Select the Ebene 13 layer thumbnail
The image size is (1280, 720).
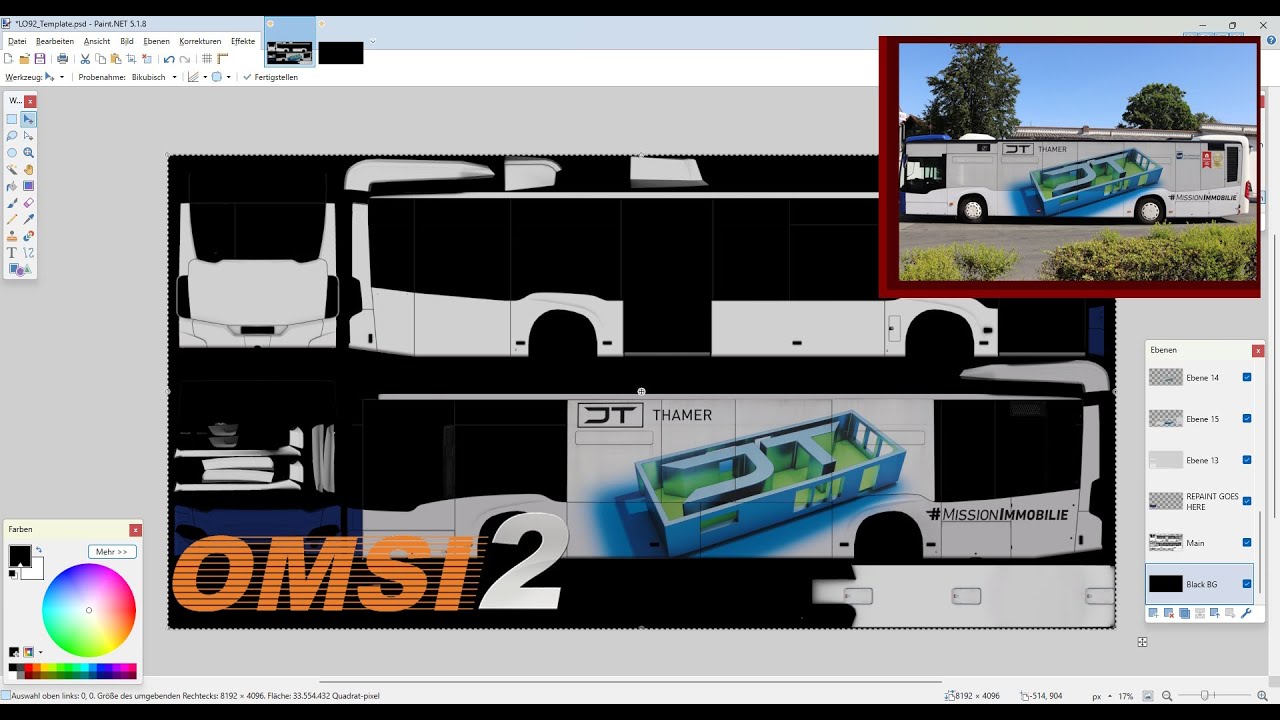[x=1165, y=460]
